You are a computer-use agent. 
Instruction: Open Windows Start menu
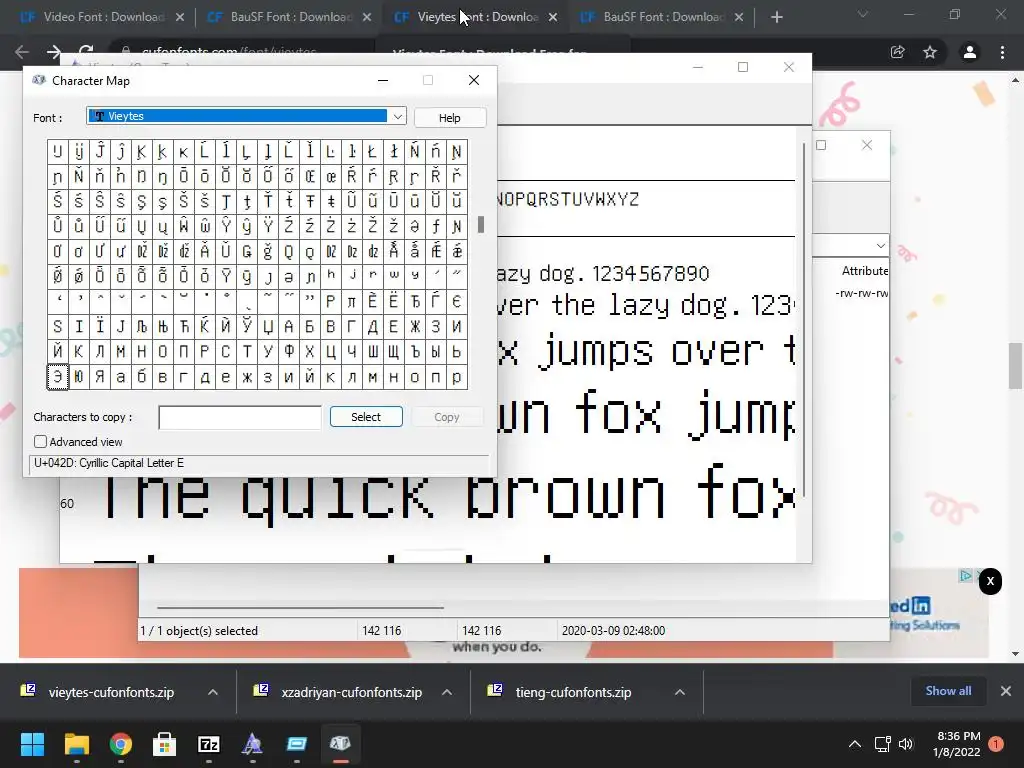(33, 744)
